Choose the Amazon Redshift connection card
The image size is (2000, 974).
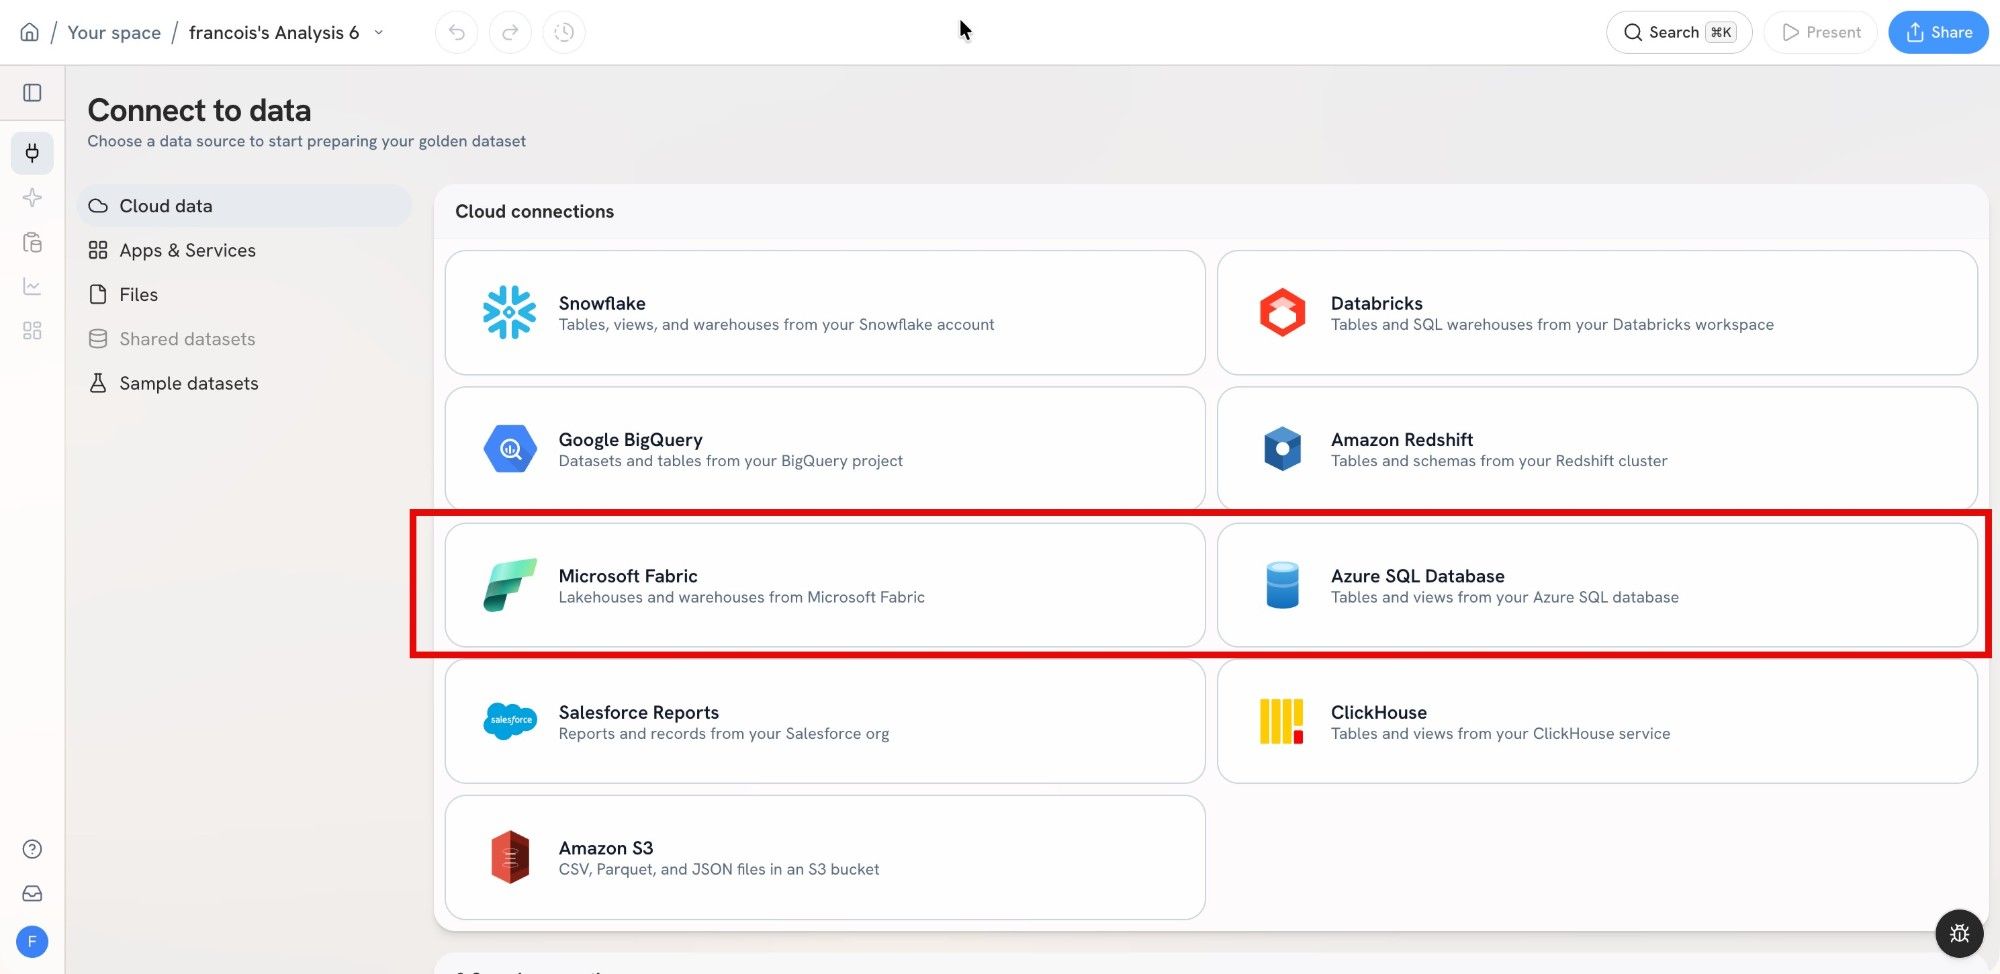(x=1597, y=449)
